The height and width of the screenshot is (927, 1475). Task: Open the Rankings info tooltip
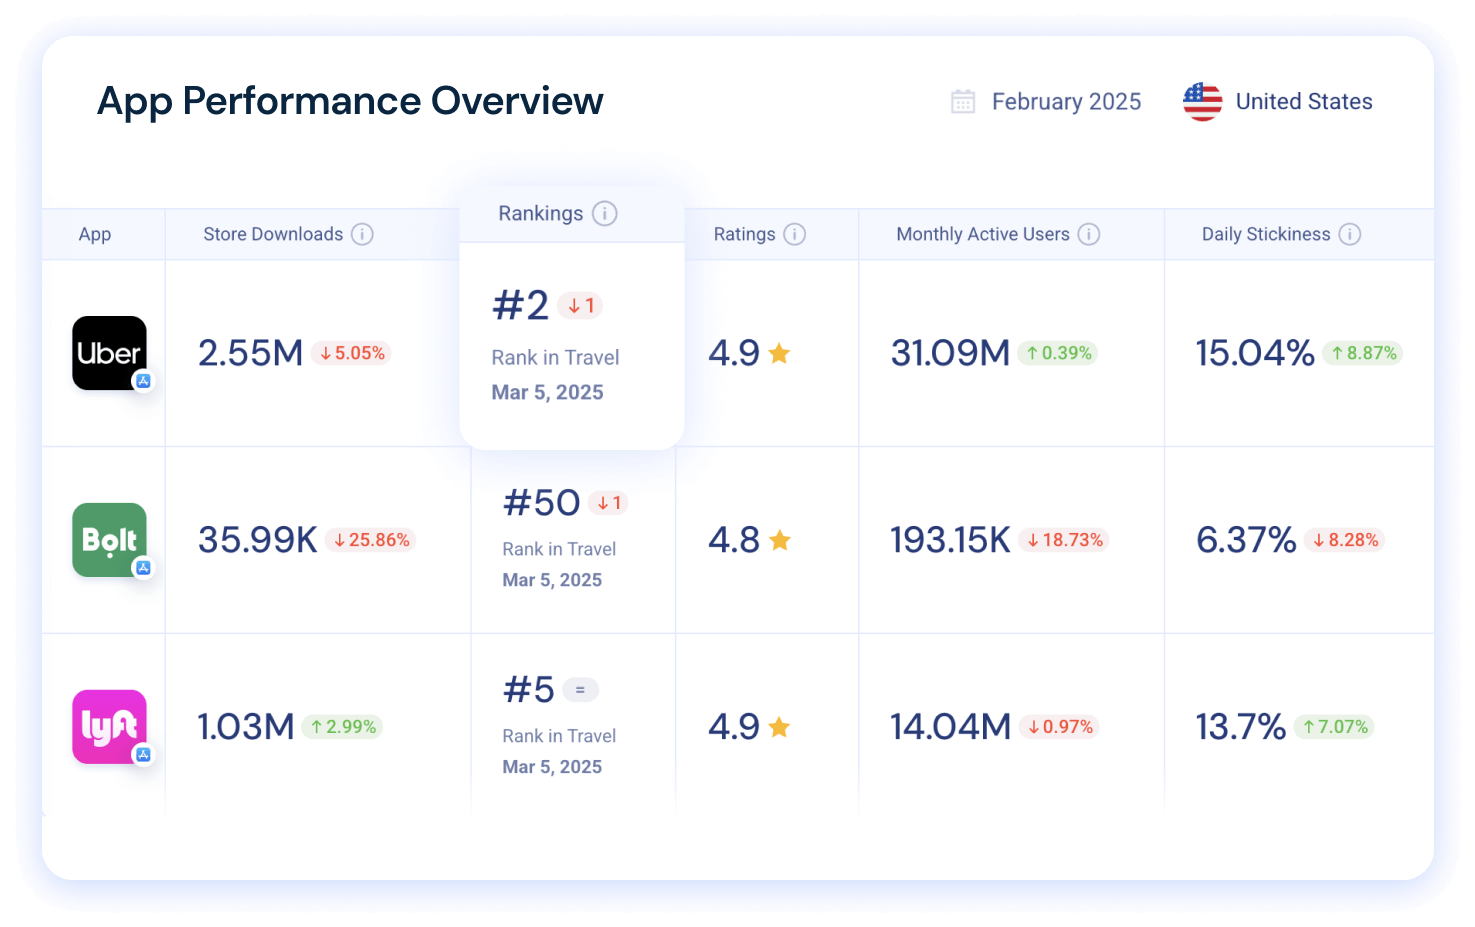coord(604,213)
